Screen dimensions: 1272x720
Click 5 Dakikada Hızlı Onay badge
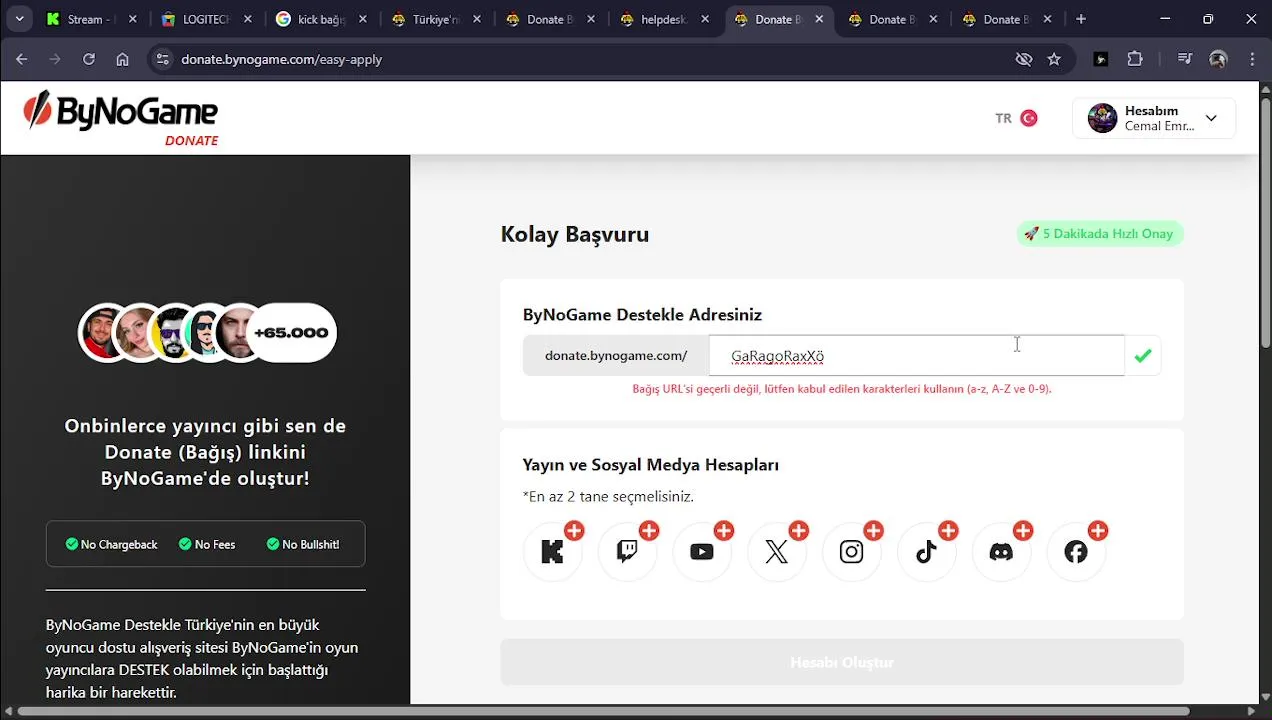1100,233
